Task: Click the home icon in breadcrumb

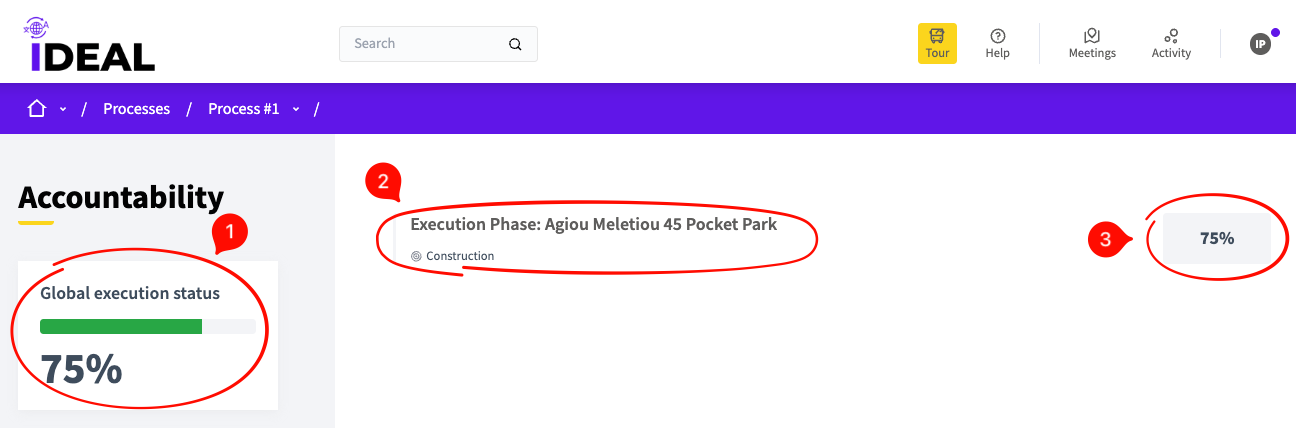Action: coord(37,109)
